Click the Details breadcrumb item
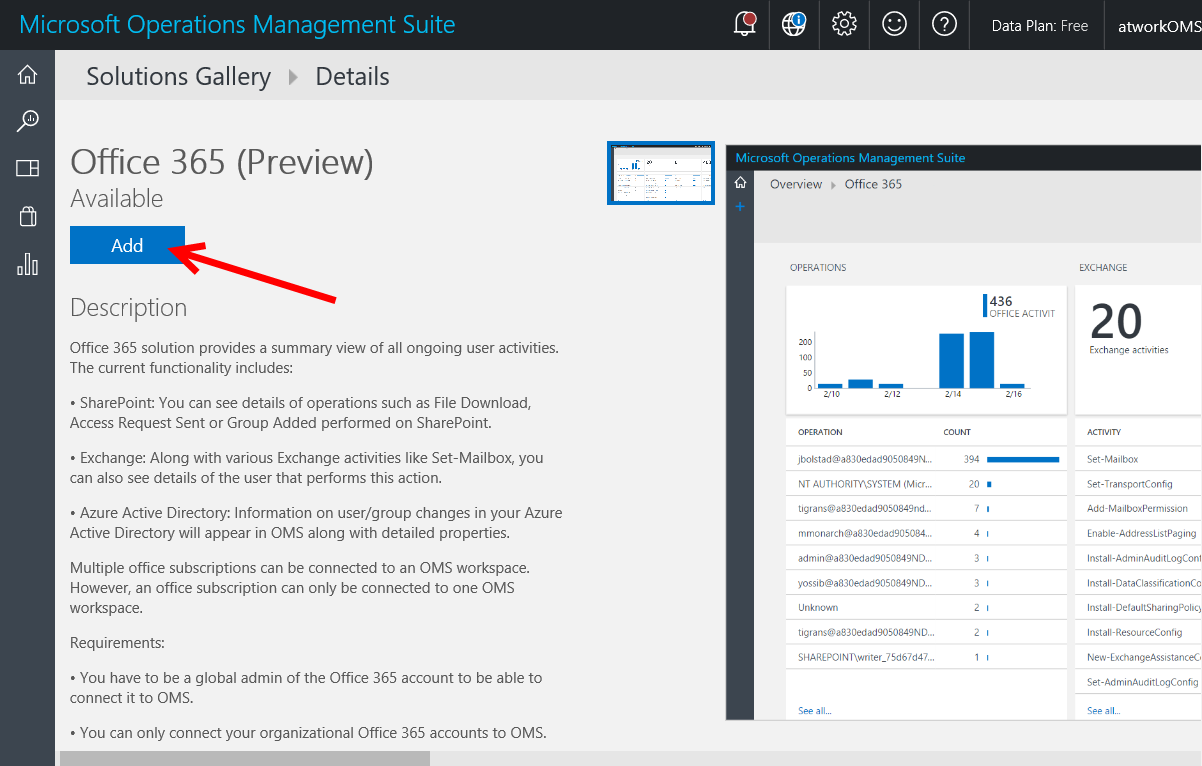Screen dimensions: 1202x766 [352, 77]
